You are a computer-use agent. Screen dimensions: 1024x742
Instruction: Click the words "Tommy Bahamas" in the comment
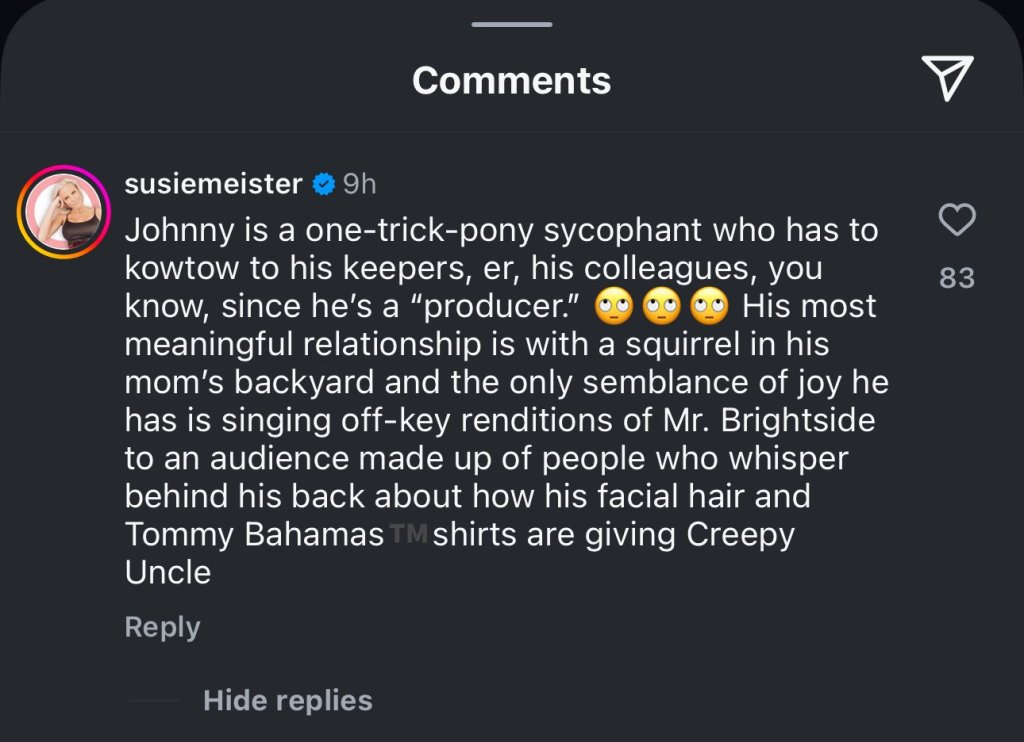coord(254,535)
